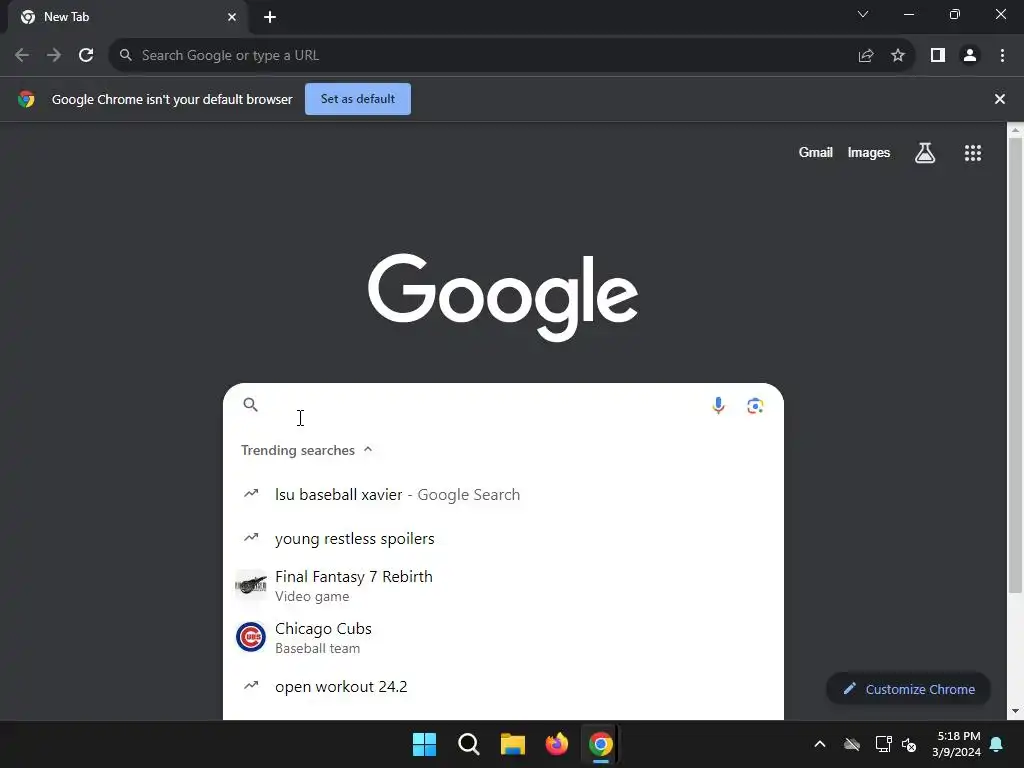
Task: Click the magnifier icon in Google search box
Action: click(250, 405)
